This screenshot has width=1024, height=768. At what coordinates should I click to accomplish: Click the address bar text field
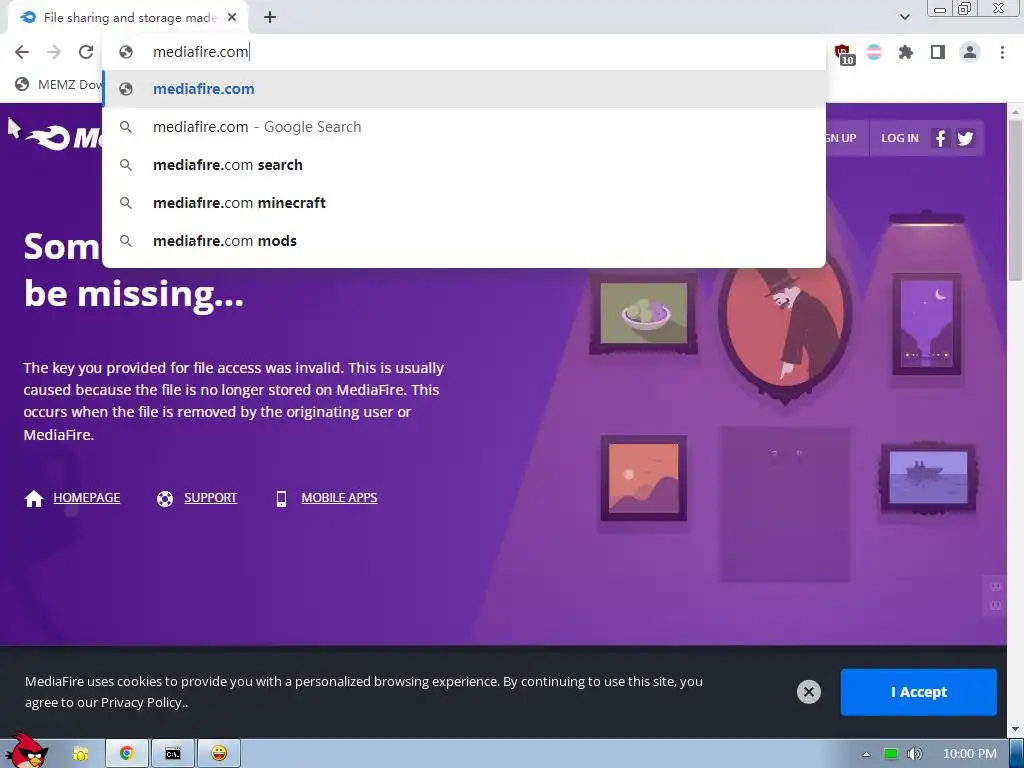464,52
